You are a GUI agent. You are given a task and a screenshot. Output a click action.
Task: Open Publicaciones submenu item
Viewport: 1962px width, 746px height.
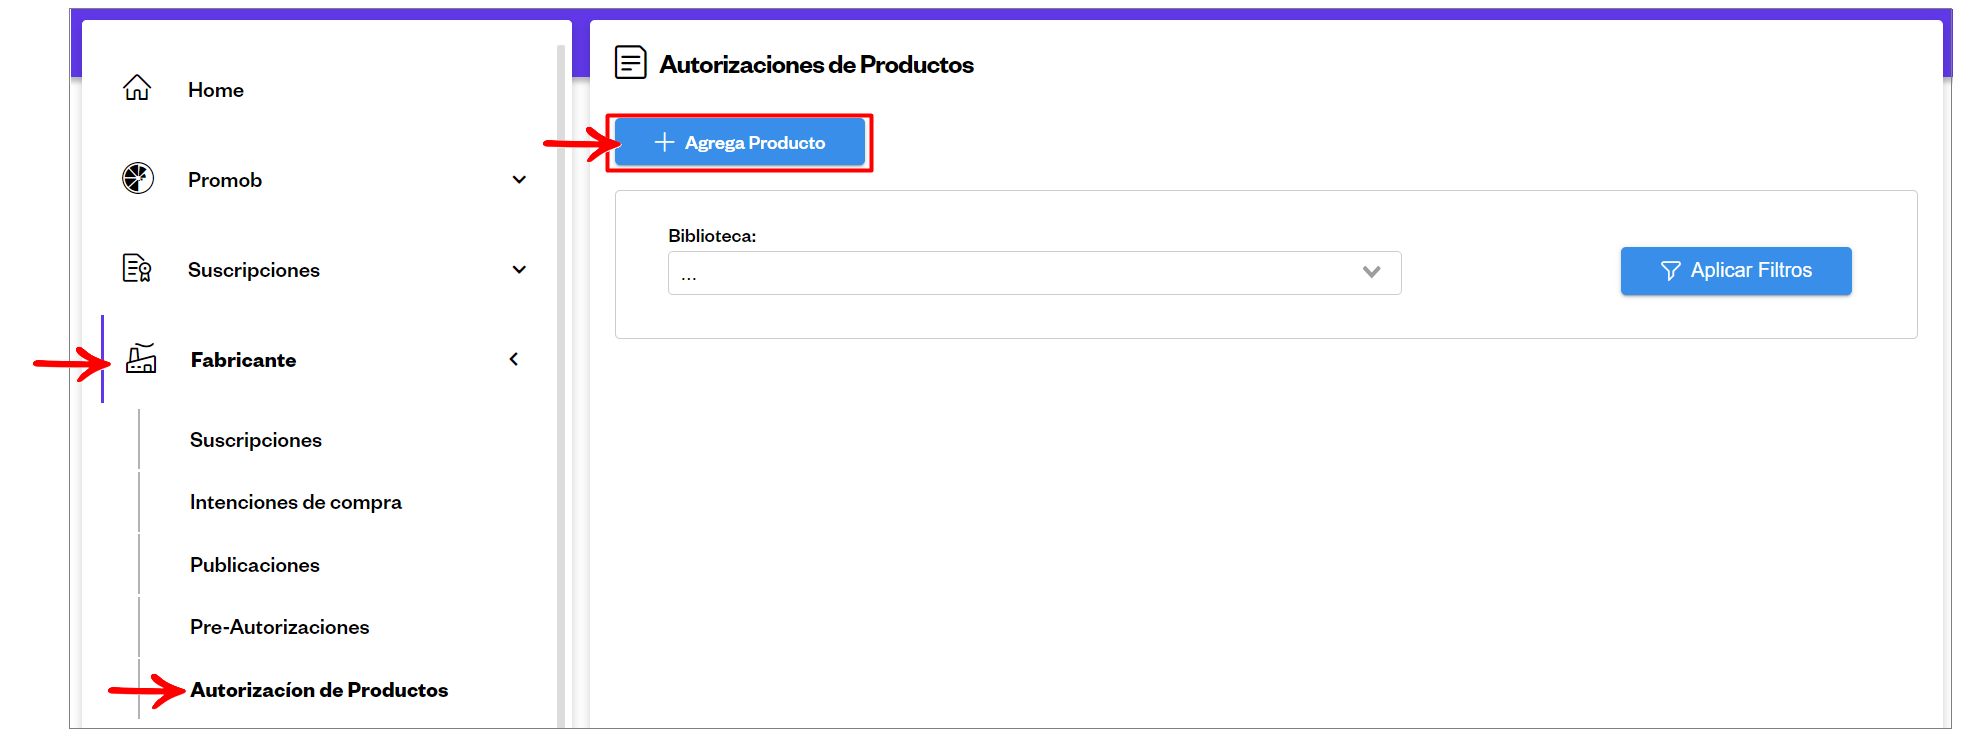pyautogui.click(x=255, y=565)
